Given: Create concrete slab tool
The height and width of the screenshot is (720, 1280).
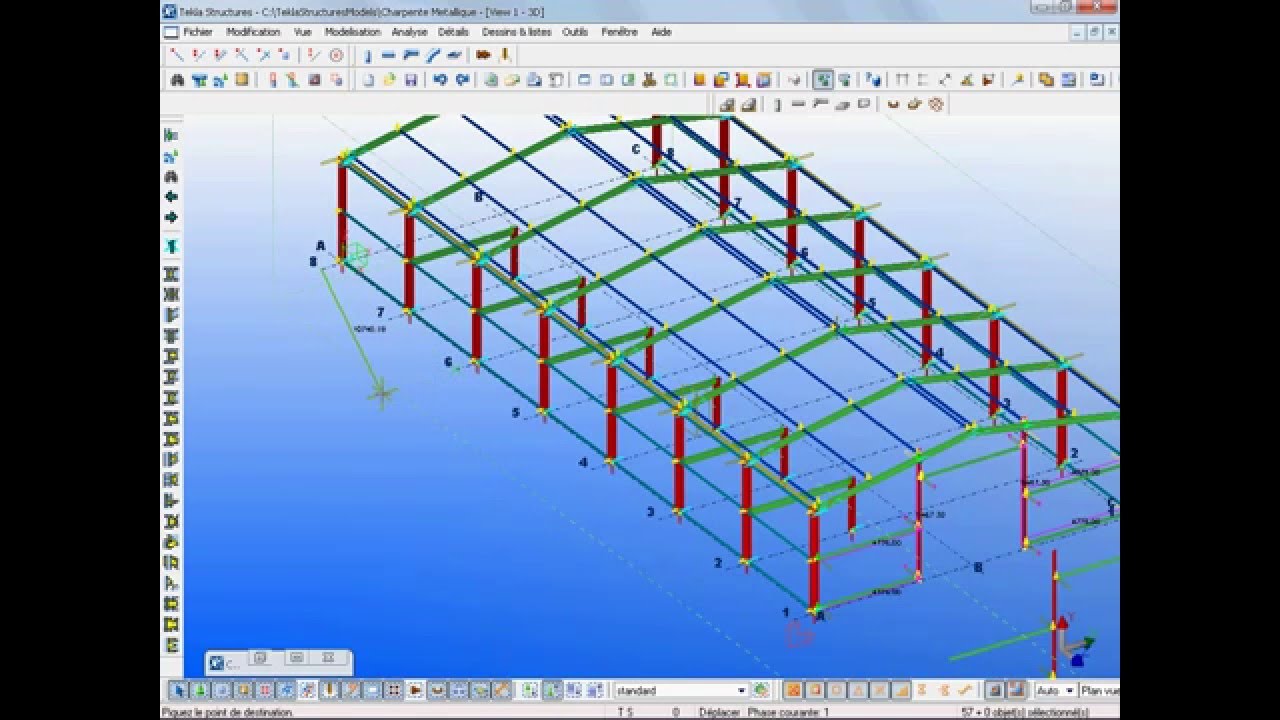Looking at the screenshot, I should coord(842,104).
